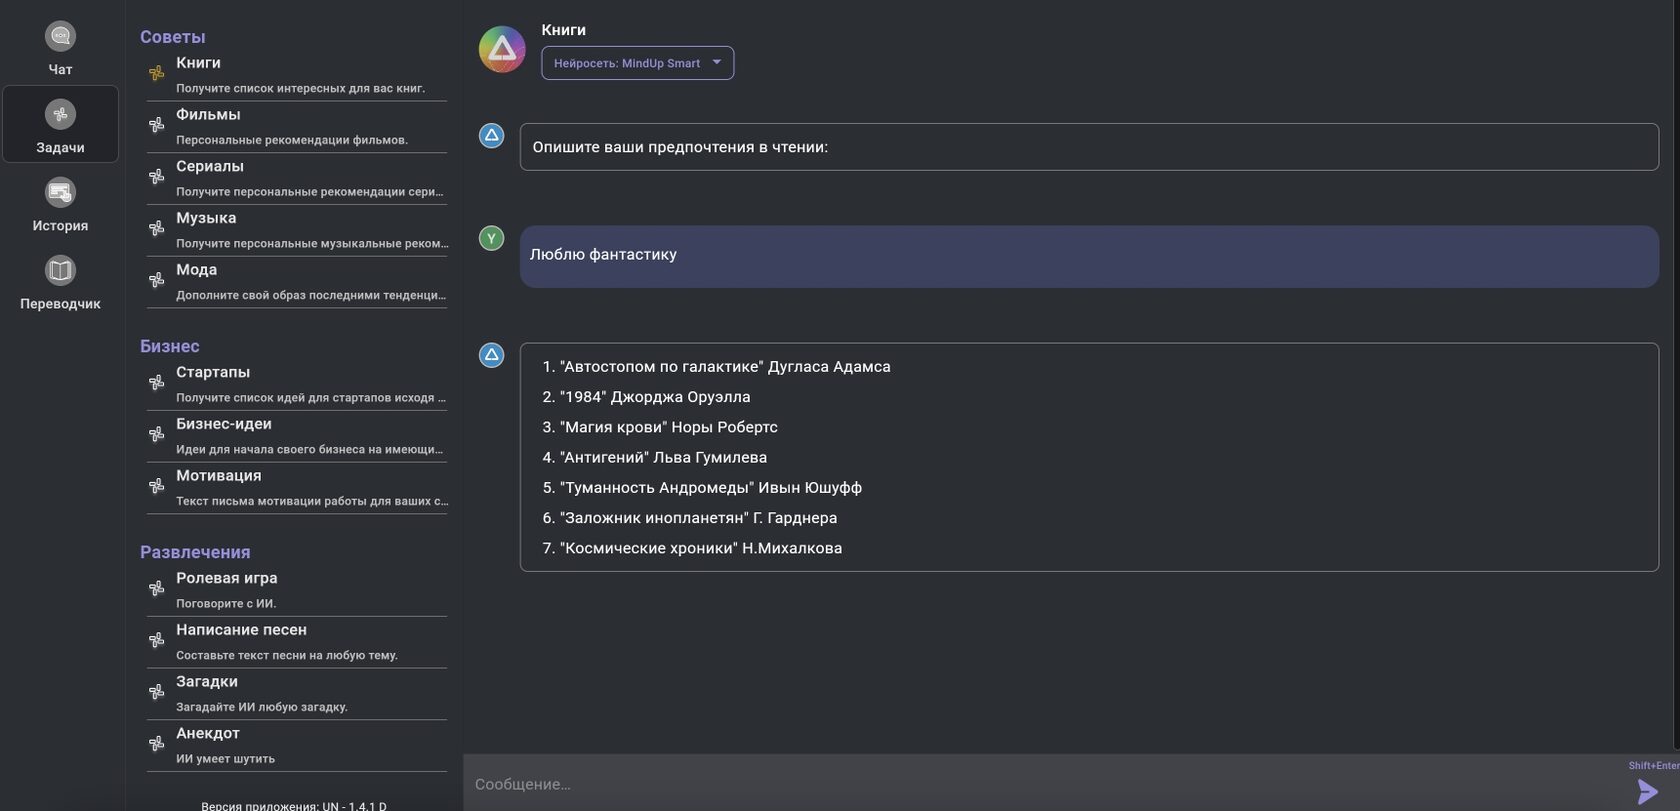Focus the Сообщение… input field

pos(1045,784)
